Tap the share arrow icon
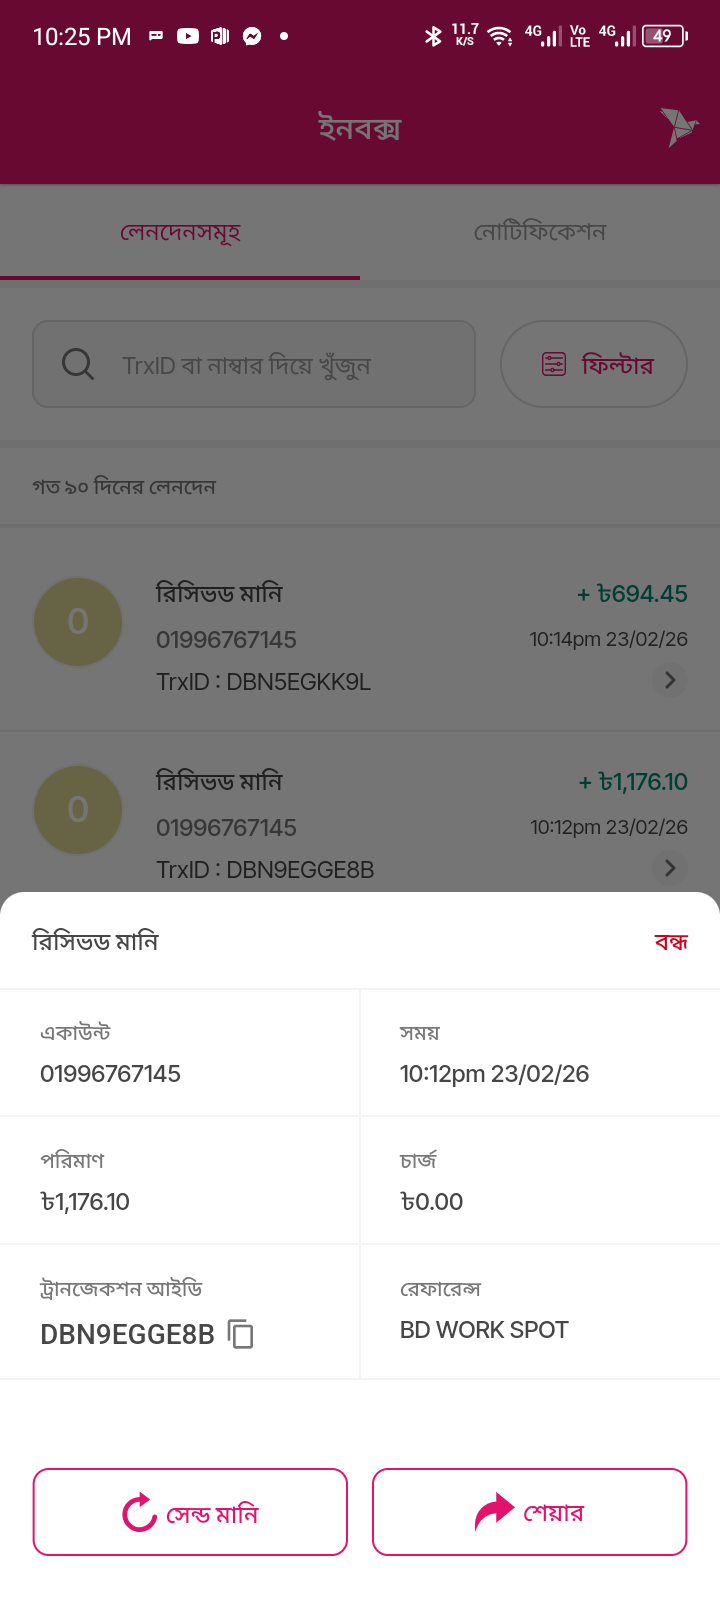The image size is (720, 1612). pyautogui.click(x=493, y=1512)
